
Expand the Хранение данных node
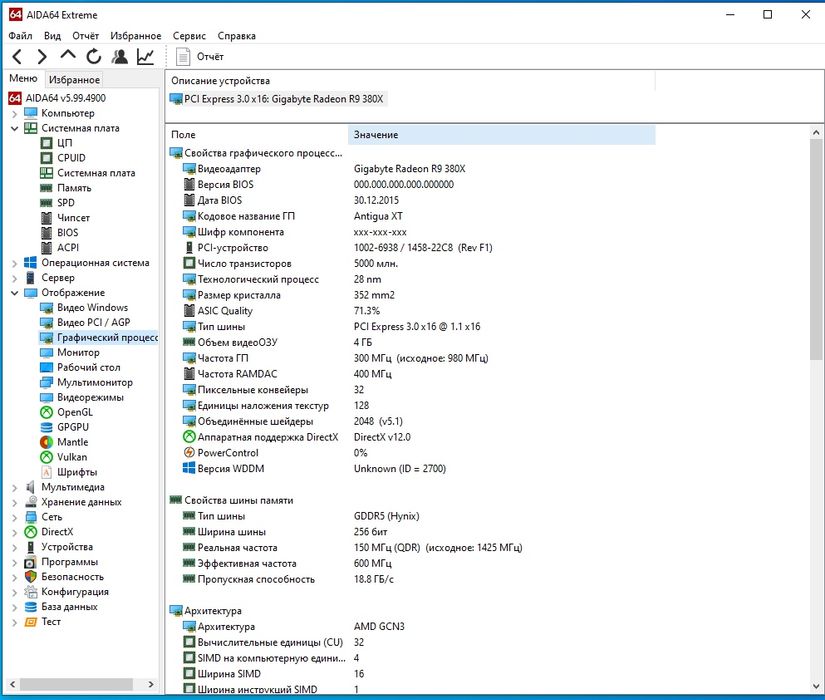tap(14, 502)
